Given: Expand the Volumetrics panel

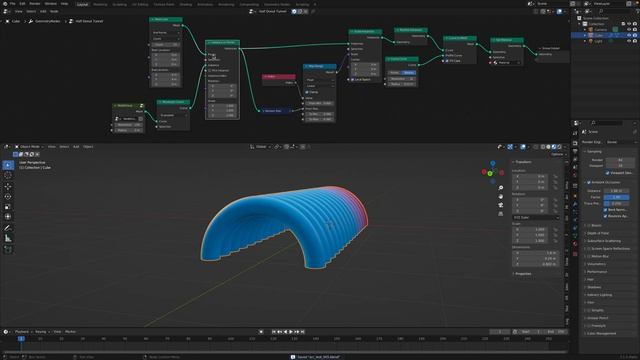Looking at the screenshot, I should 596,264.
